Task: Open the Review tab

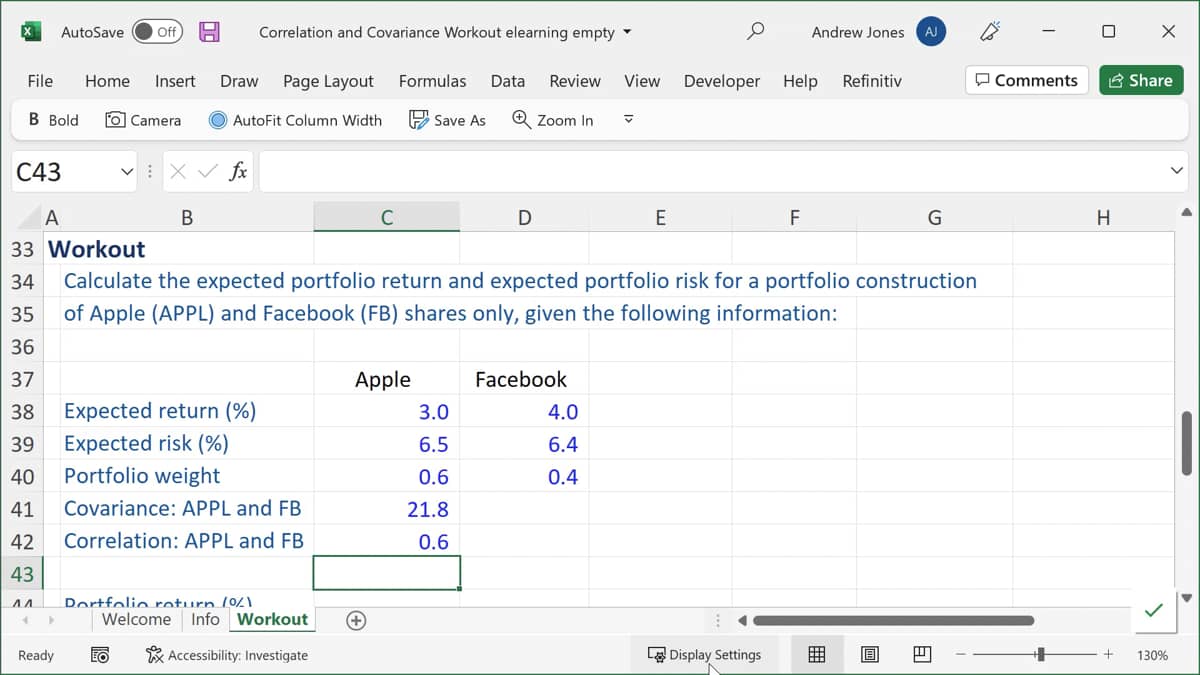Action: 575,81
